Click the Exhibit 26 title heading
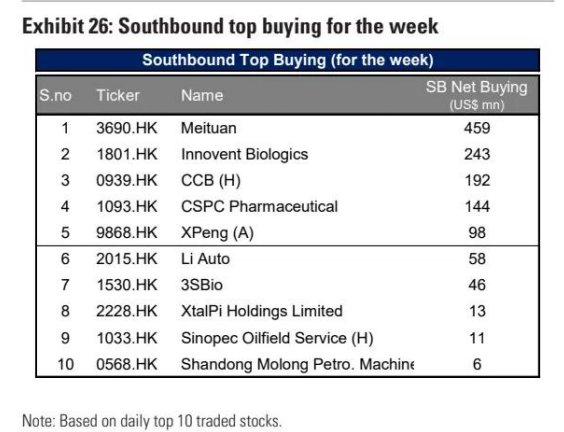The height and width of the screenshot is (432, 564). pyautogui.click(x=230, y=27)
